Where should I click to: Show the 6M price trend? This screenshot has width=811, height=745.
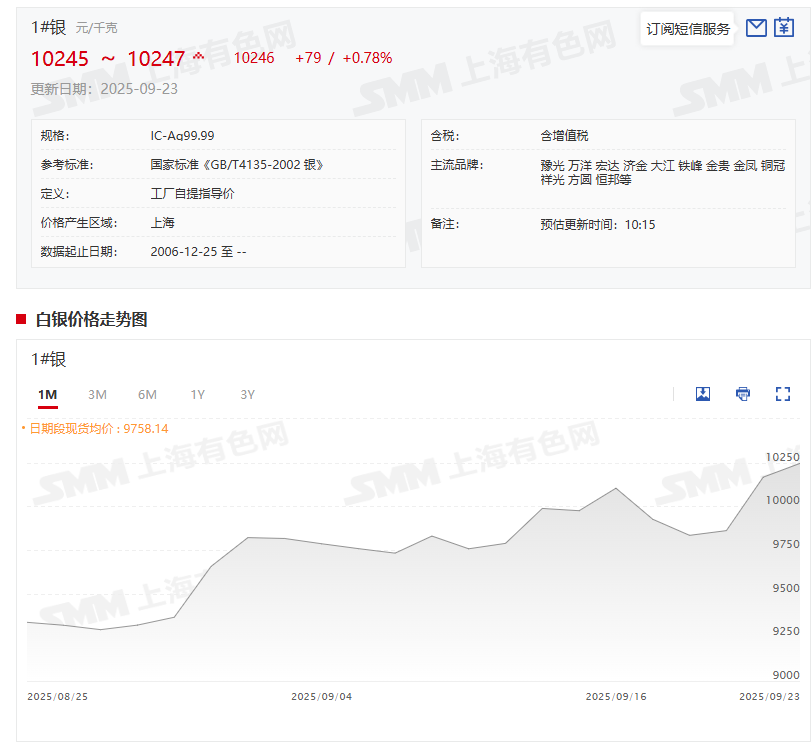(x=147, y=395)
